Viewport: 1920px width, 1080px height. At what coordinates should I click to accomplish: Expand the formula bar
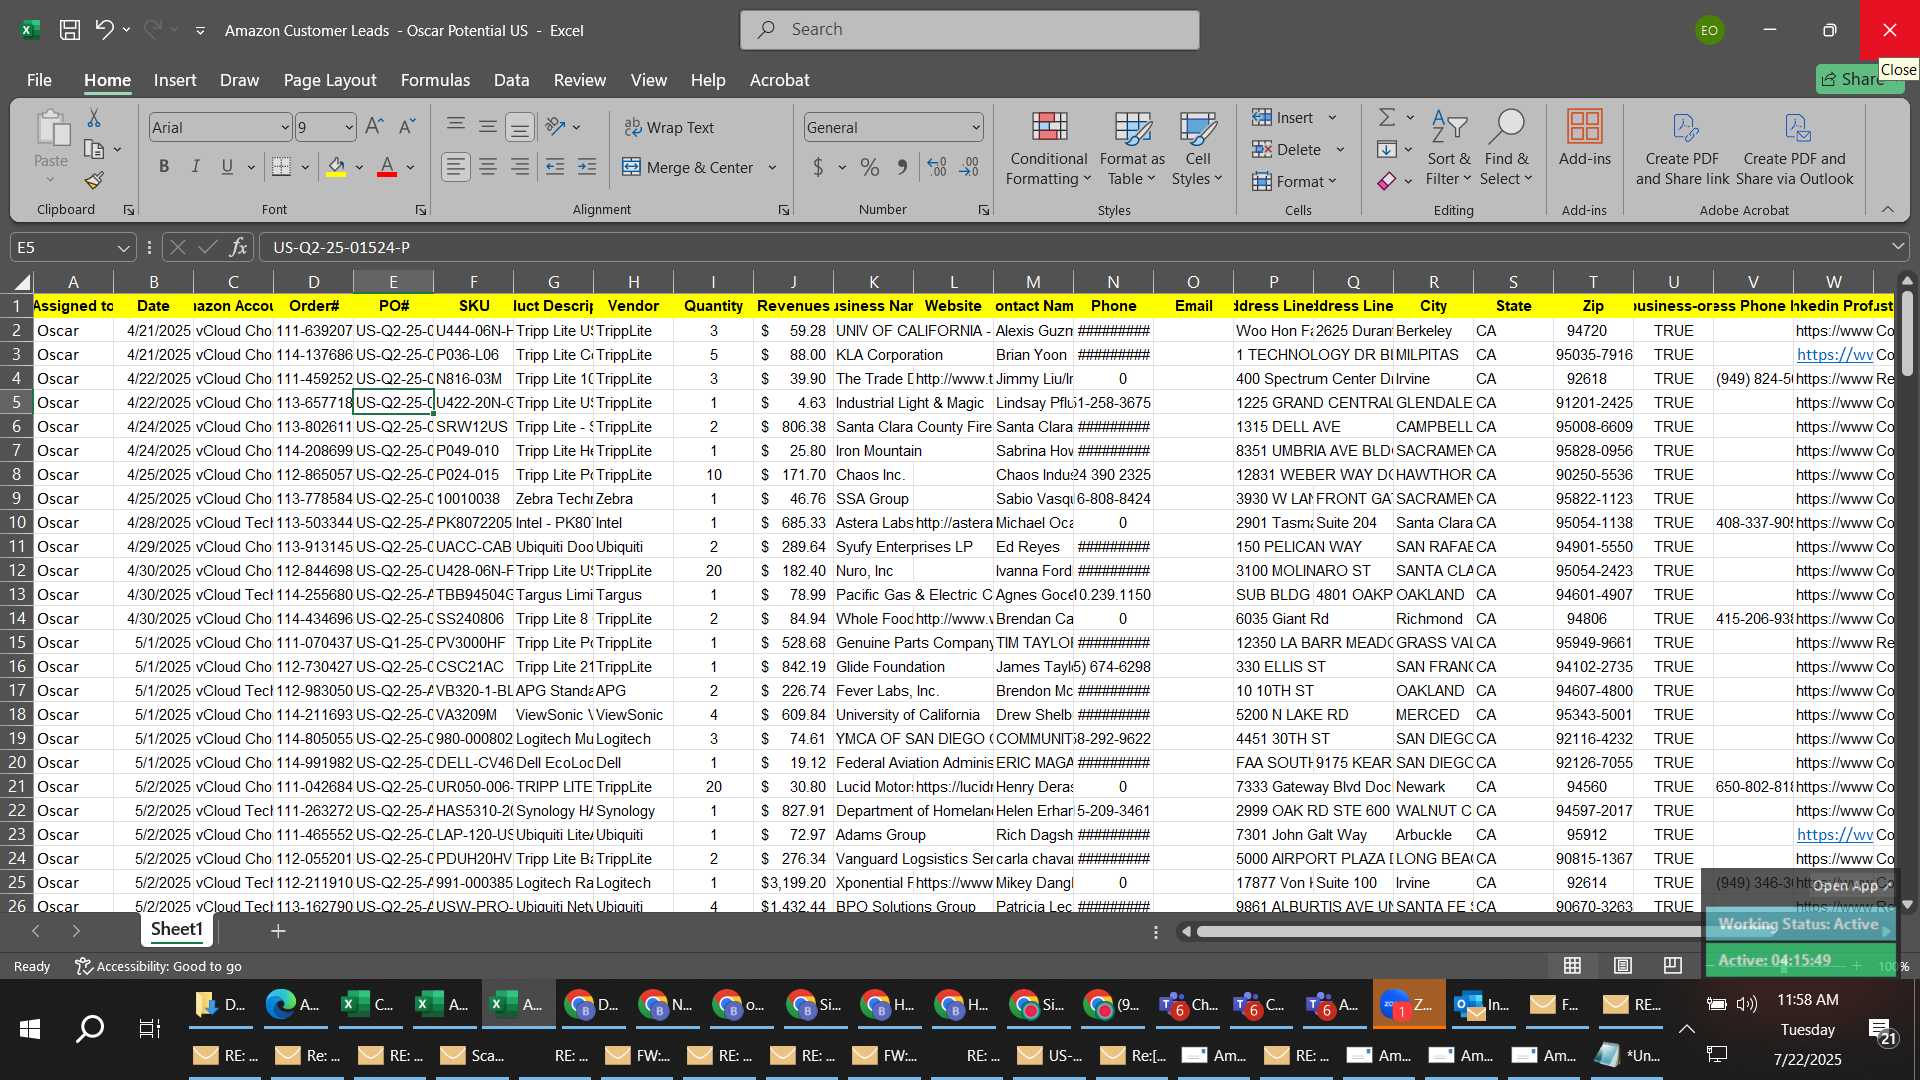1897,247
